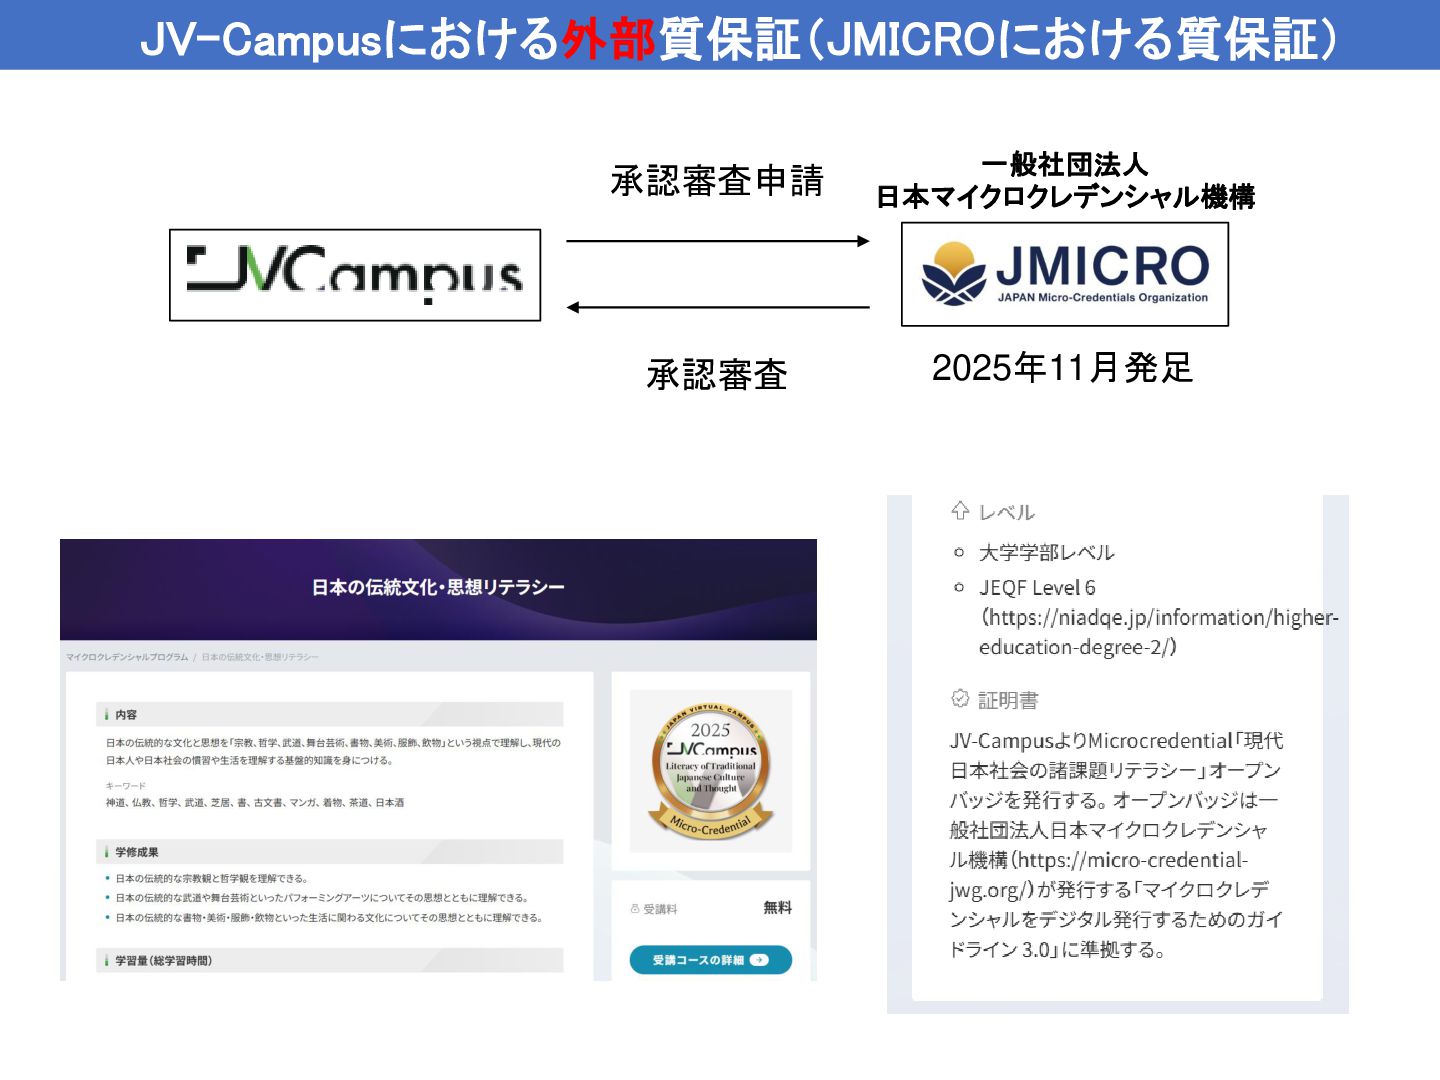
Task: Click the niadqe.jp higher-education-degree link
Action: coord(1159,632)
